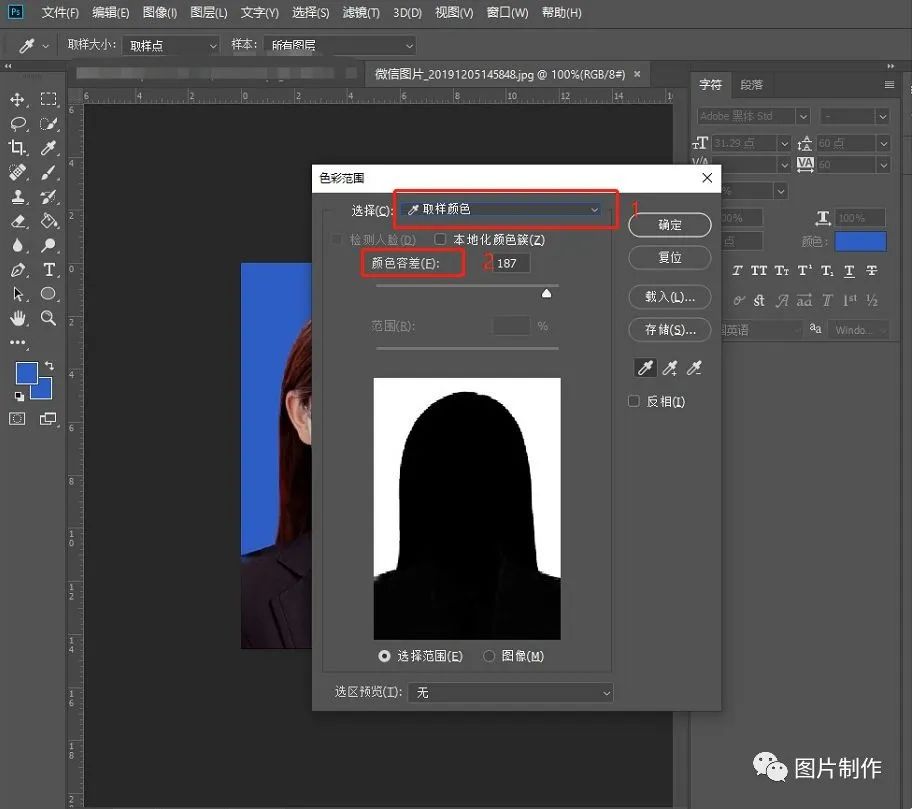The height and width of the screenshot is (809, 912).
Task: Switch to the 段落 panel tab
Action: (751, 85)
